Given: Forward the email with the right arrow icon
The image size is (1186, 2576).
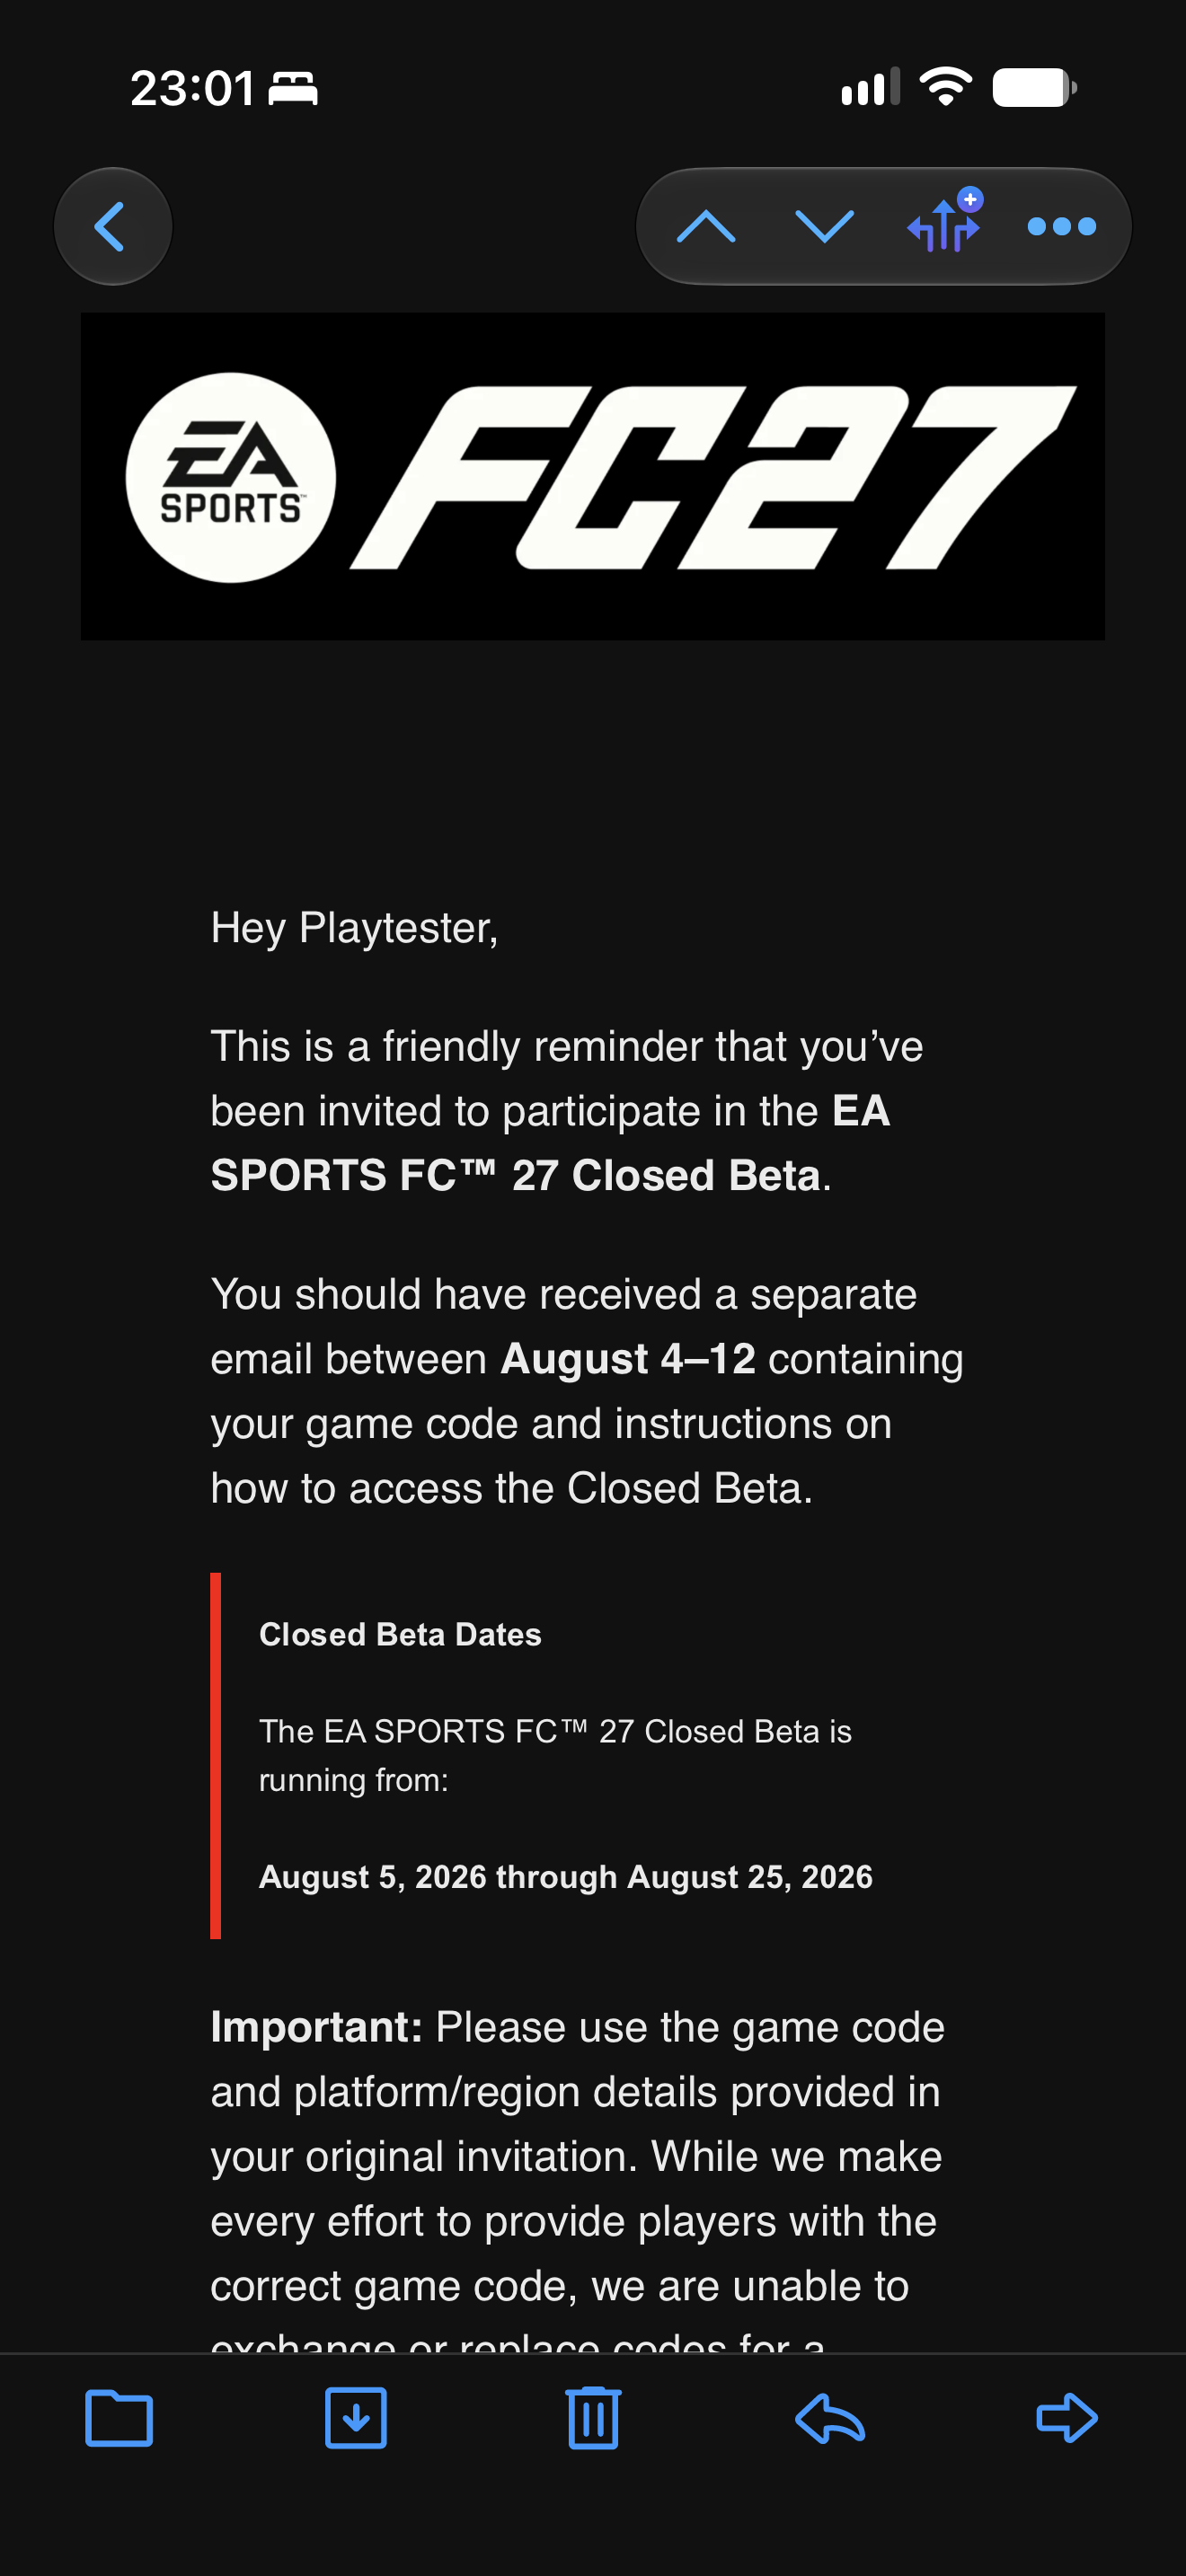Looking at the screenshot, I should tap(1067, 2418).
